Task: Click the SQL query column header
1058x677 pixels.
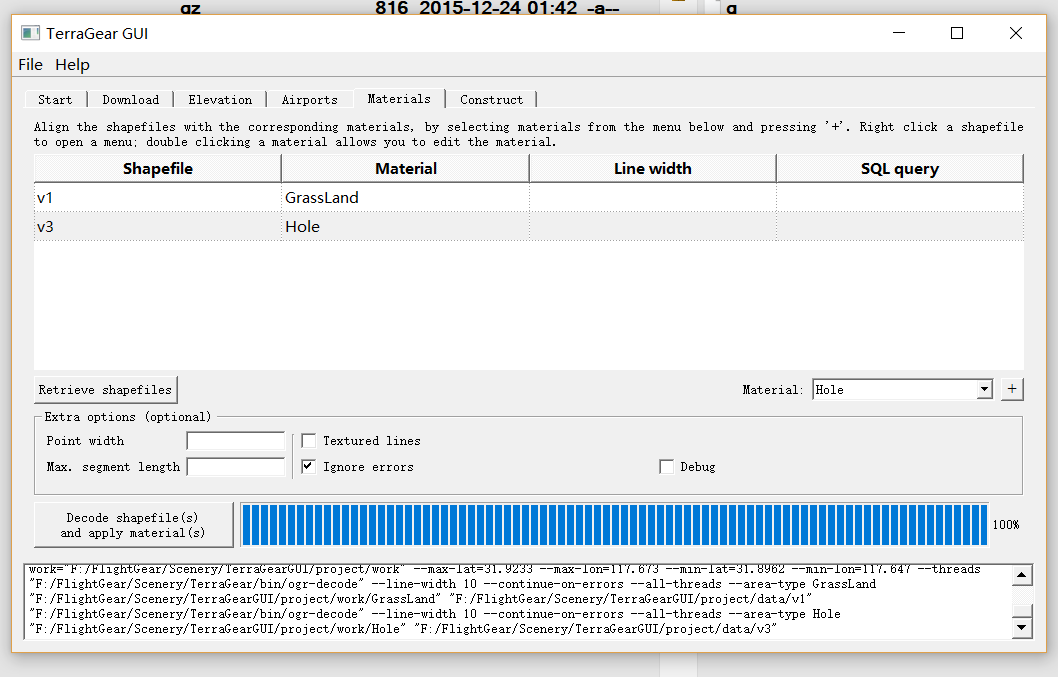Action: click(900, 168)
